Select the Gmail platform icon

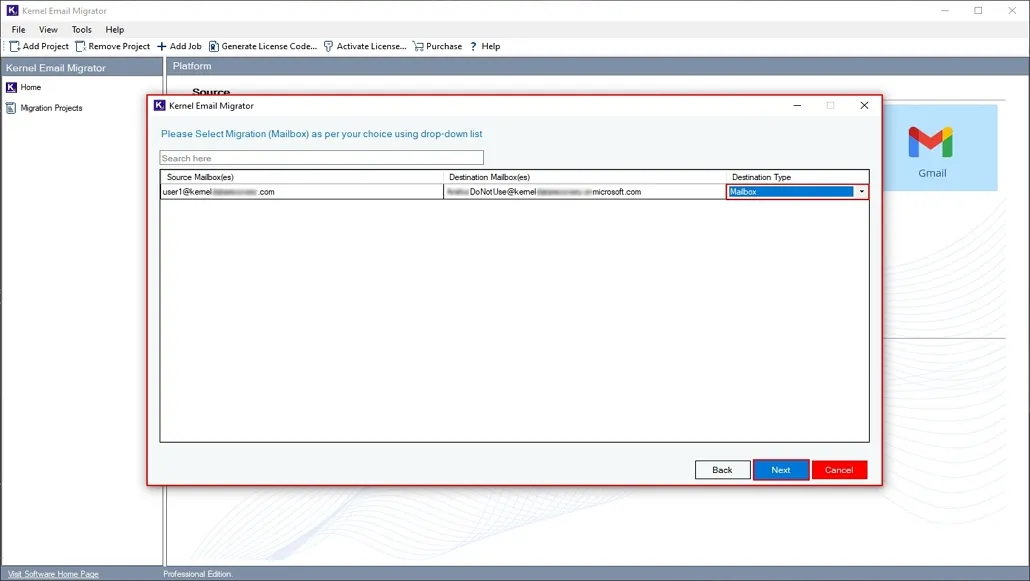(931, 144)
